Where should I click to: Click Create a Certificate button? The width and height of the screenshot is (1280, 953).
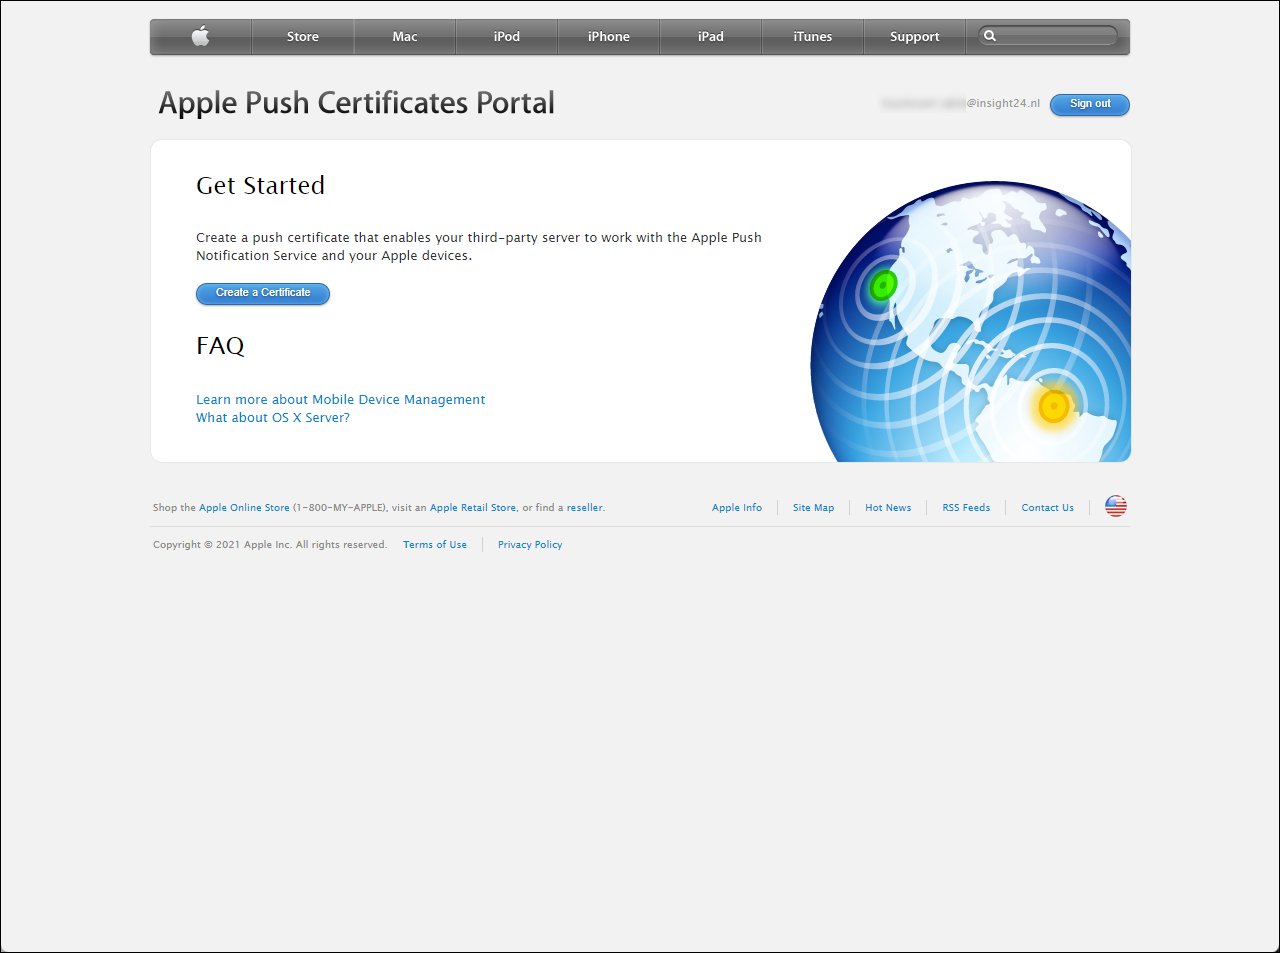(x=263, y=293)
